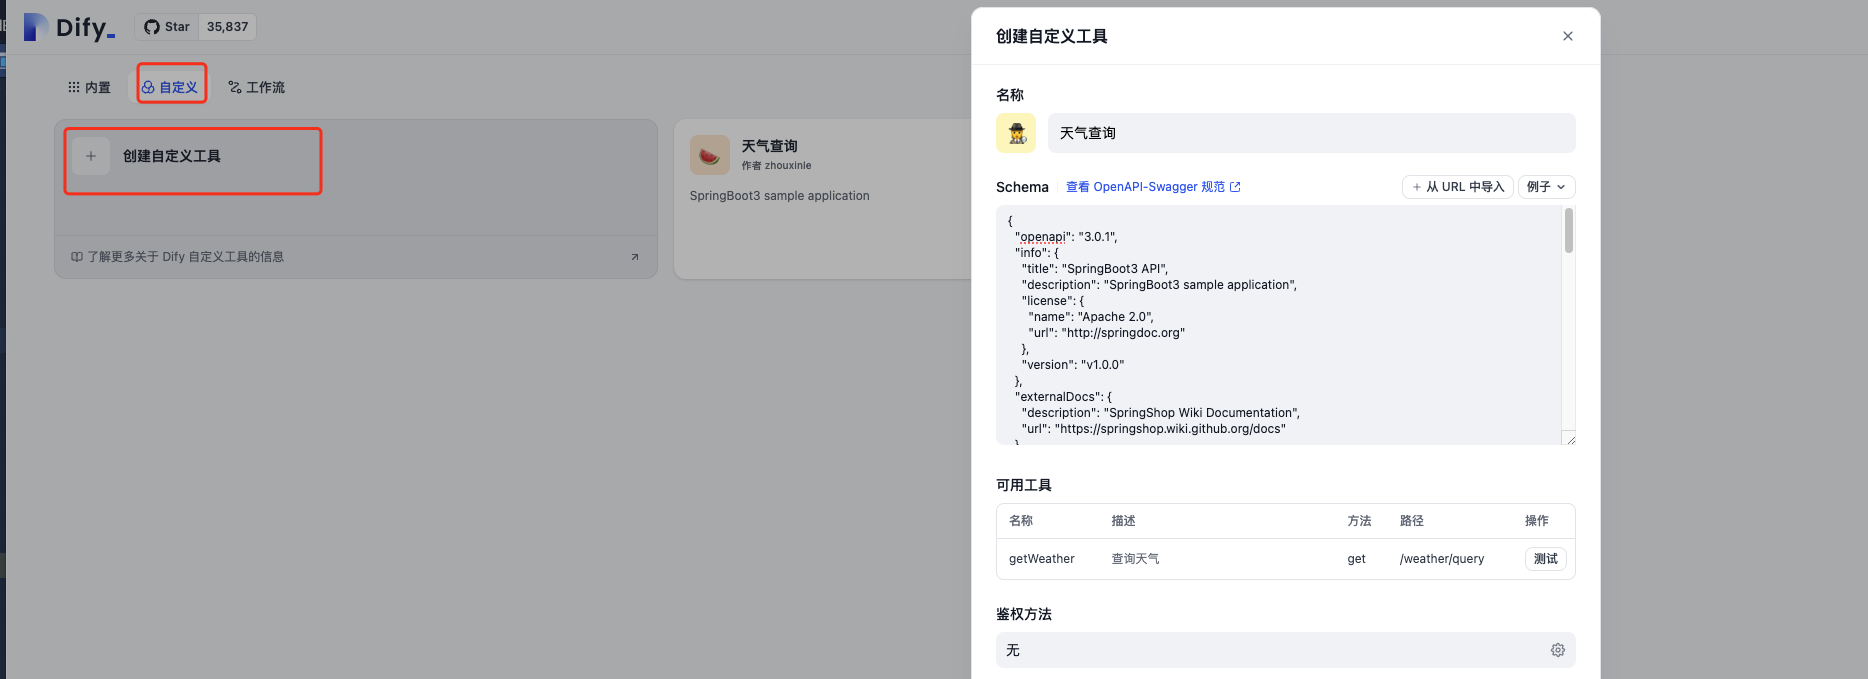Close the 创建自定义工具 dialog
The height and width of the screenshot is (679, 1868).
[x=1567, y=36]
